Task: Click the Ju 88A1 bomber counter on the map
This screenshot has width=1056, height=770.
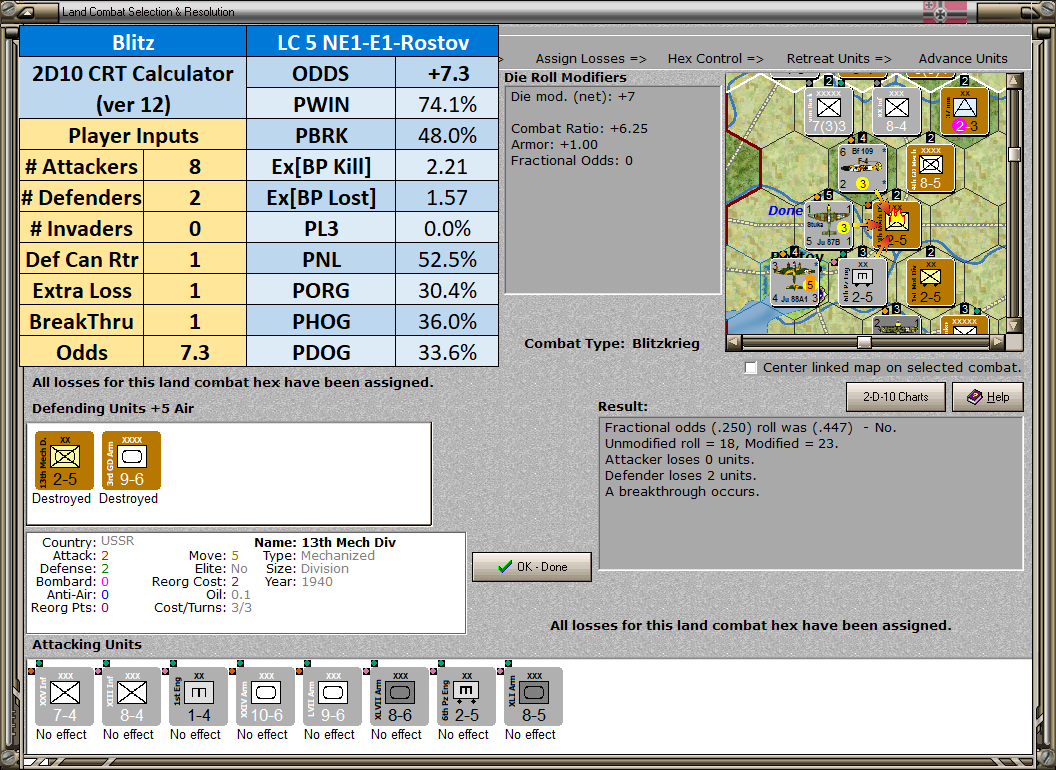Action: [x=795, y=282]
